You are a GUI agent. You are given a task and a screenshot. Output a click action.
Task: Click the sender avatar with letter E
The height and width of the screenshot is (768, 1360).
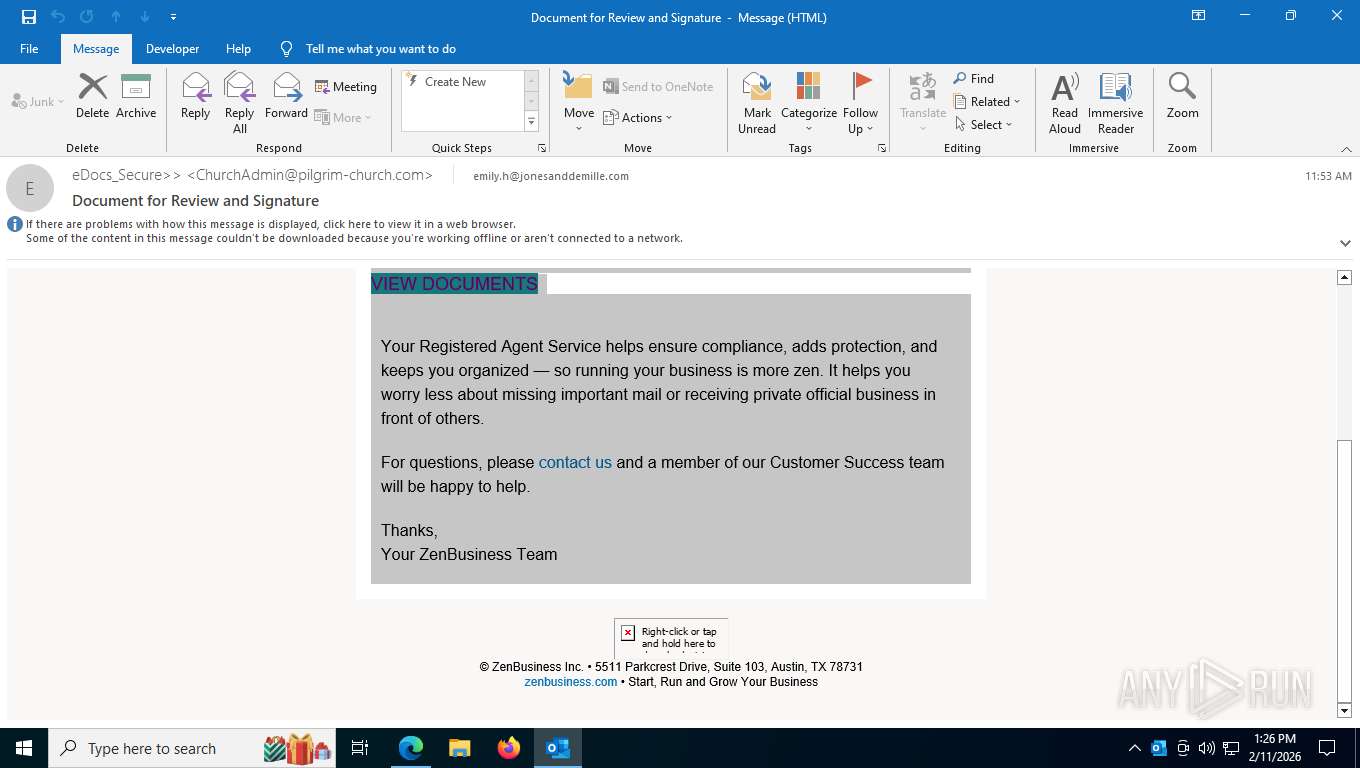pyautogui.click(x=30, y=188)
